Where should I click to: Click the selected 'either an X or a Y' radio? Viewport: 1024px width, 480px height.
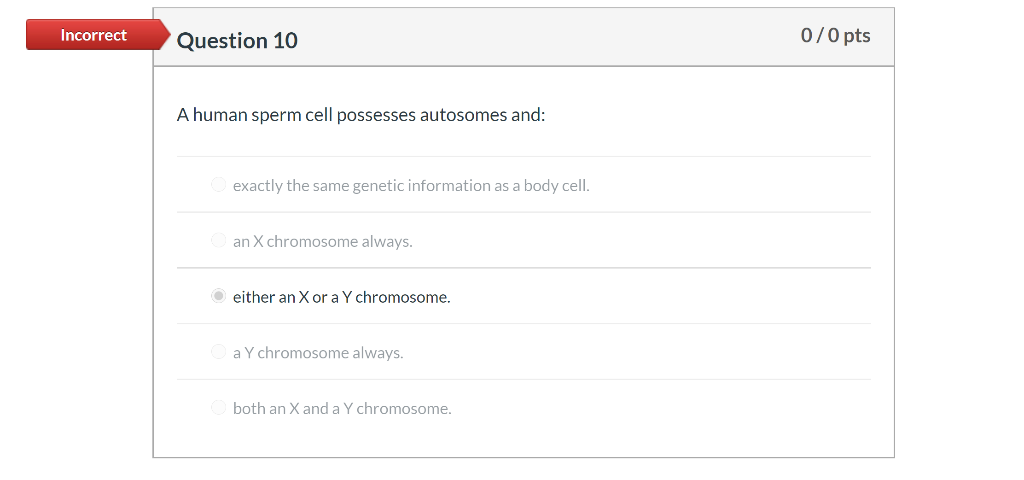[x=218, y=296]
